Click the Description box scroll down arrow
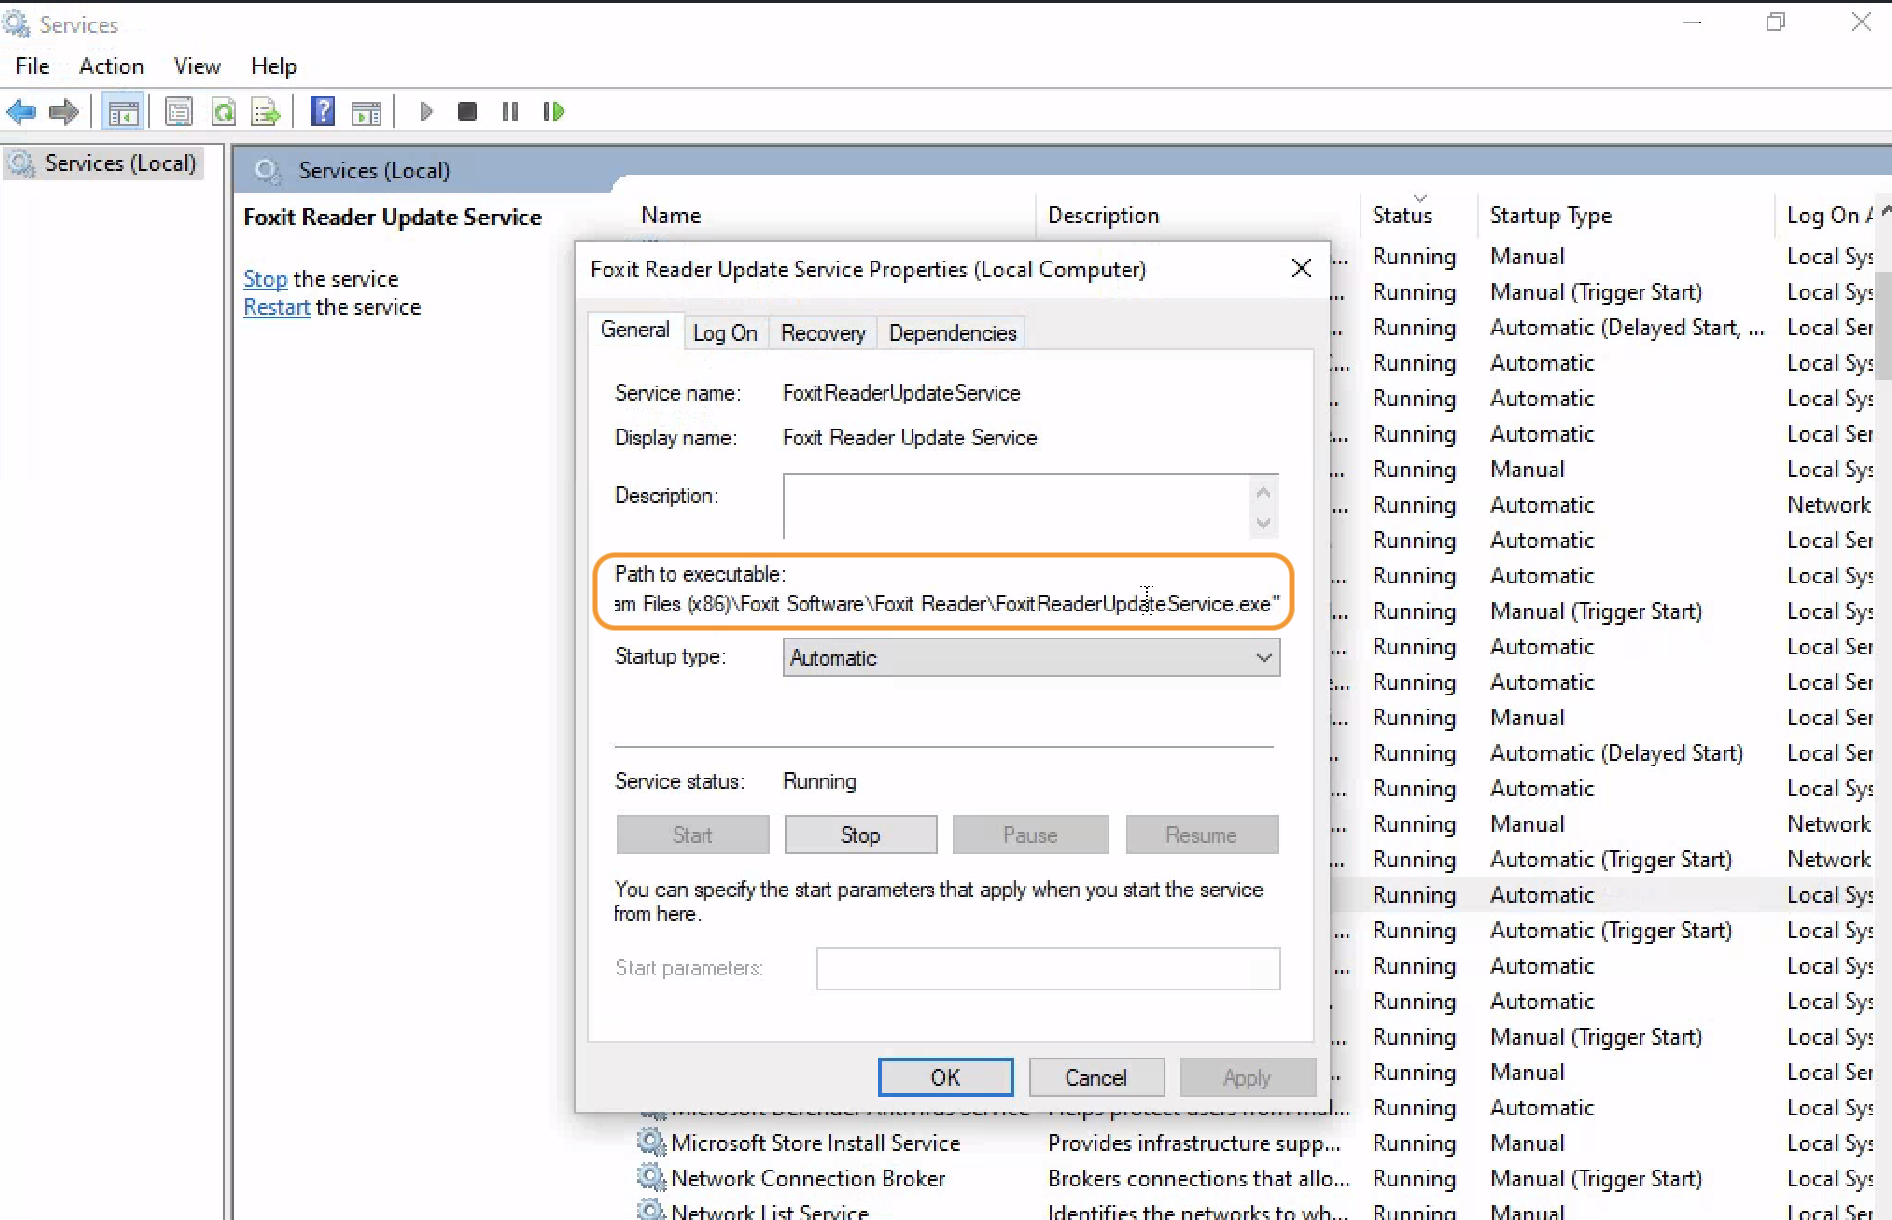The height and width of the screenshot is (1220, 1892). pos(1263,522)
